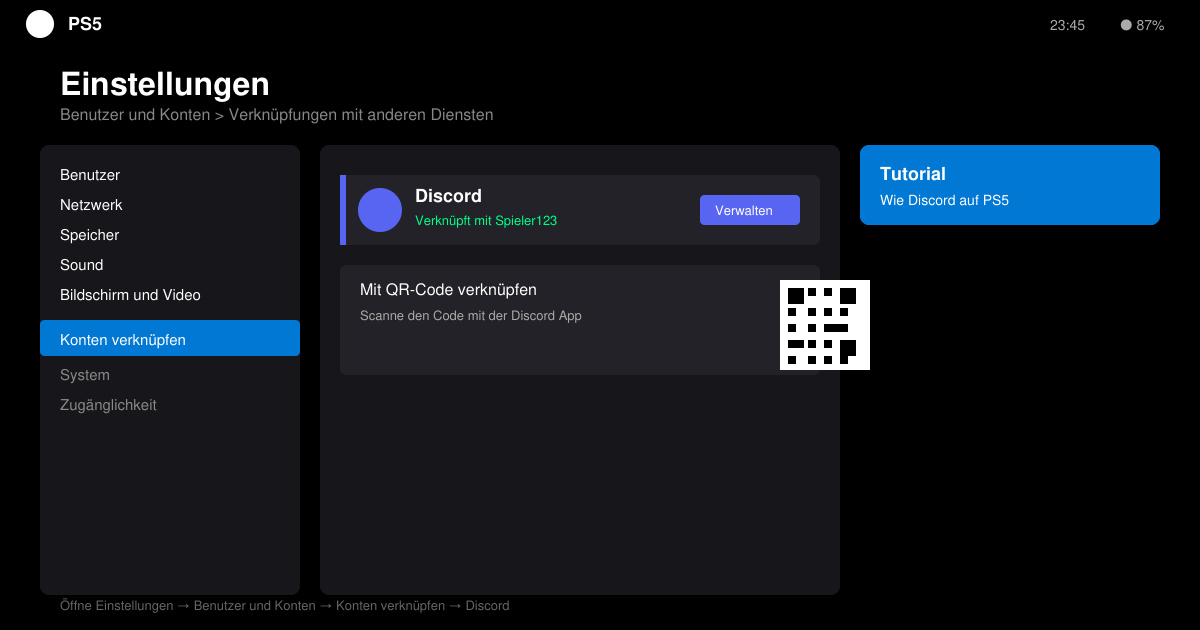This screenshot has height=630, width=1200.
Task: Click the round white PS5 logo icon
Action: pos(40,24)
